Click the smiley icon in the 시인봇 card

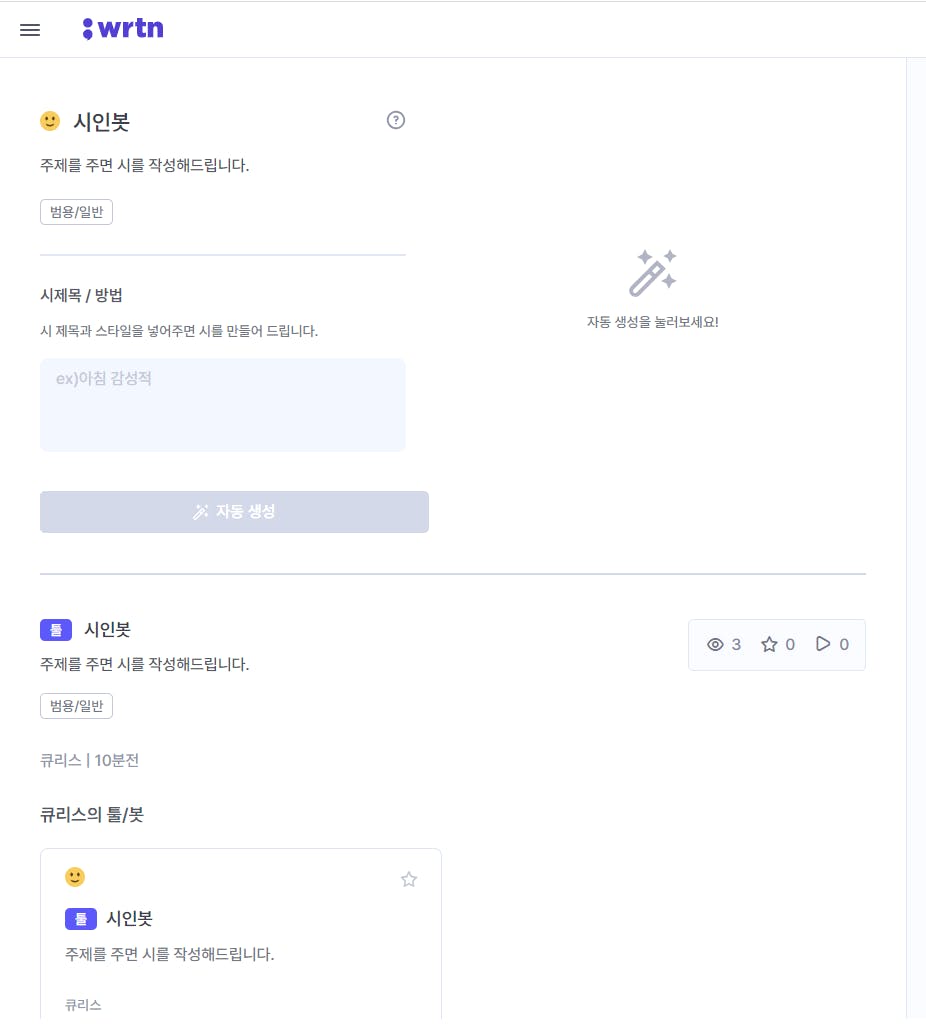(x=75, y=877)
